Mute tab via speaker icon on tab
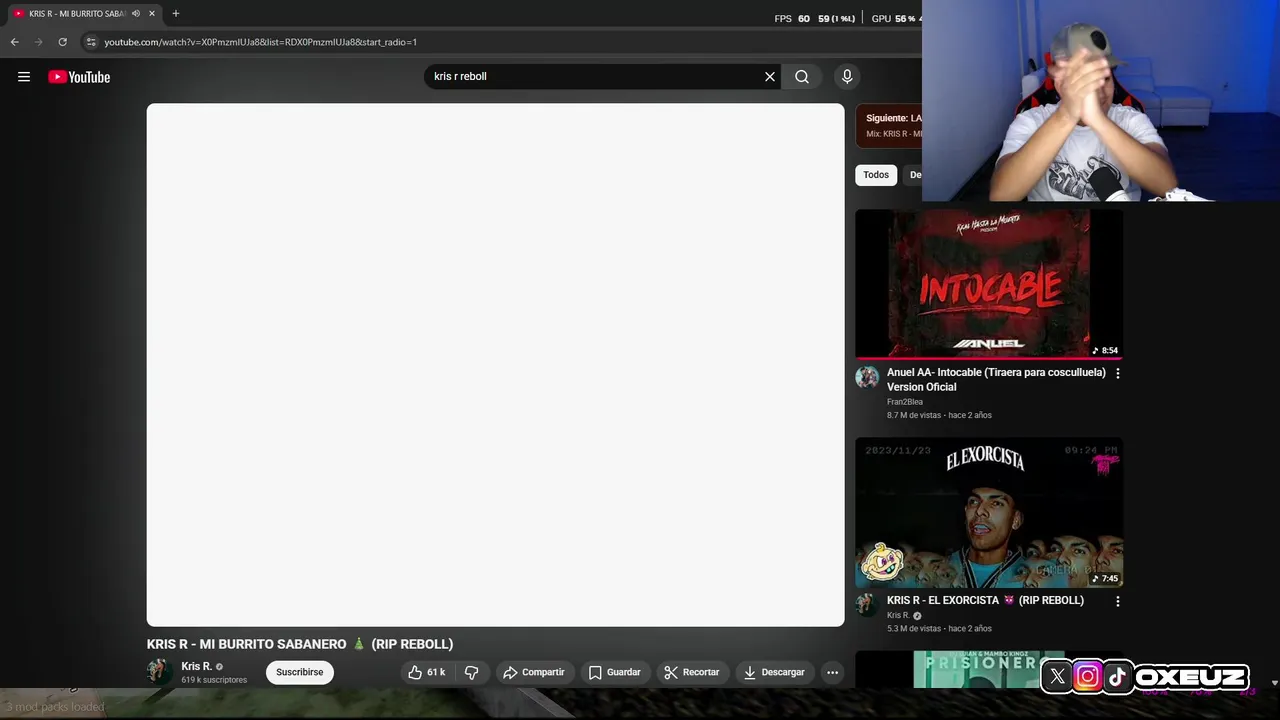1280x720 pixels. click(x=136, y=14)
